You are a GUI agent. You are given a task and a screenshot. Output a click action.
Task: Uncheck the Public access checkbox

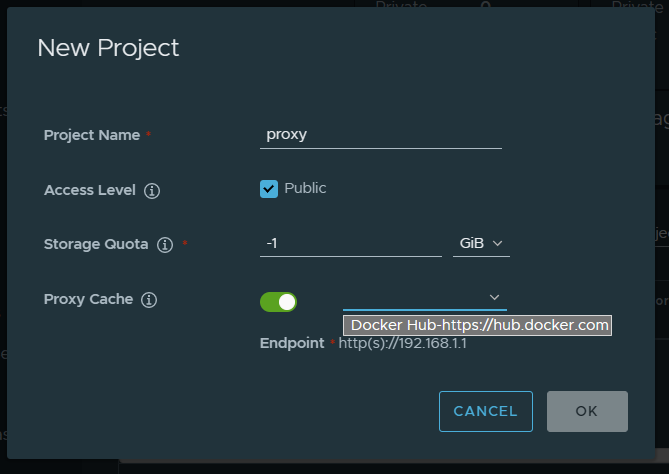click(x=269, y=189)
